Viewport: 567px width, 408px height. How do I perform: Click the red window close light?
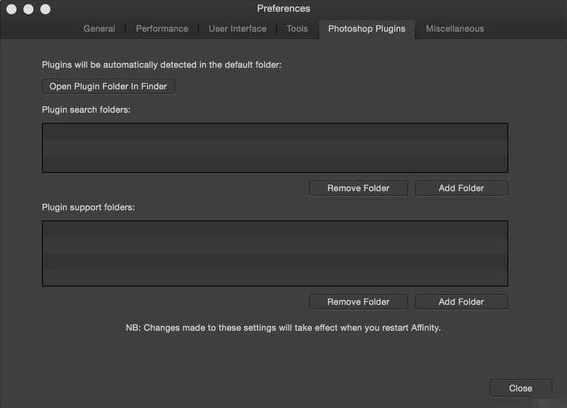click(x=12, y=9)
